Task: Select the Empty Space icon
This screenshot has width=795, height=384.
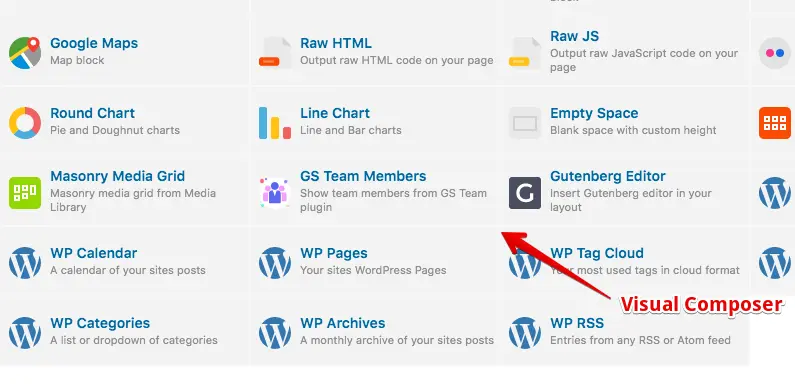Action: (x=525, y=123)
